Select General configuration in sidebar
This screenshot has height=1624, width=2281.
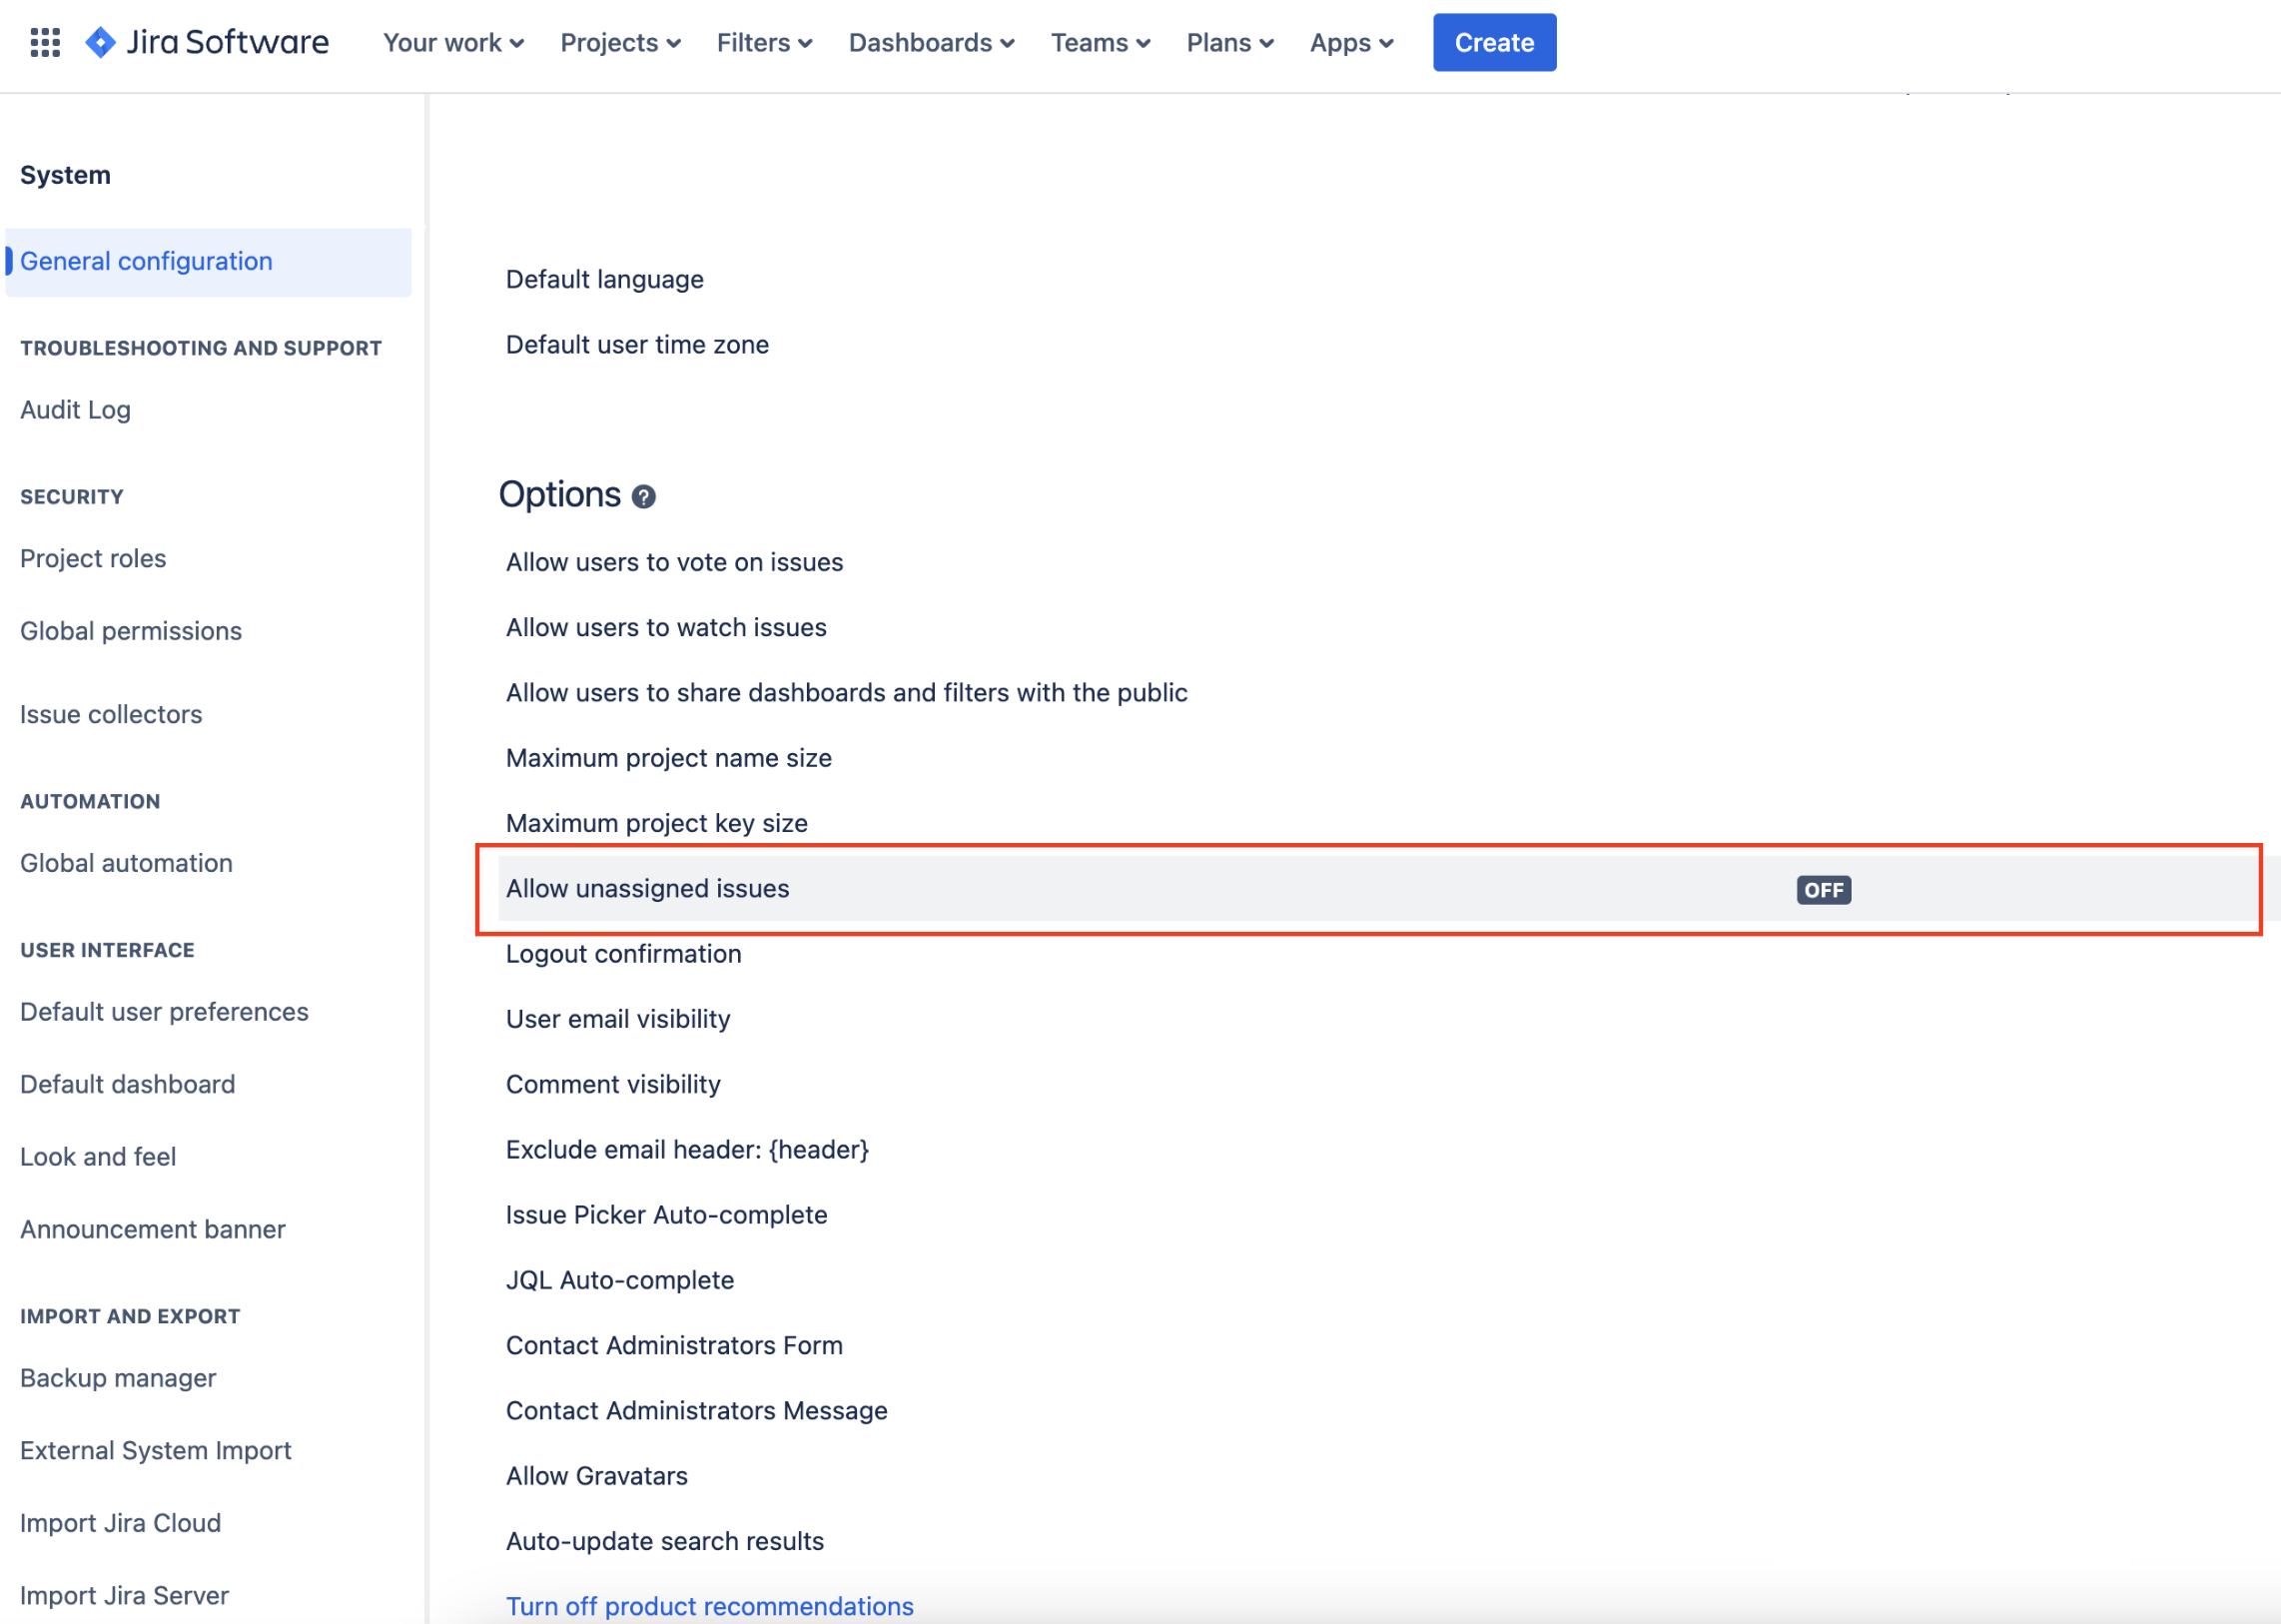(146, 261)
